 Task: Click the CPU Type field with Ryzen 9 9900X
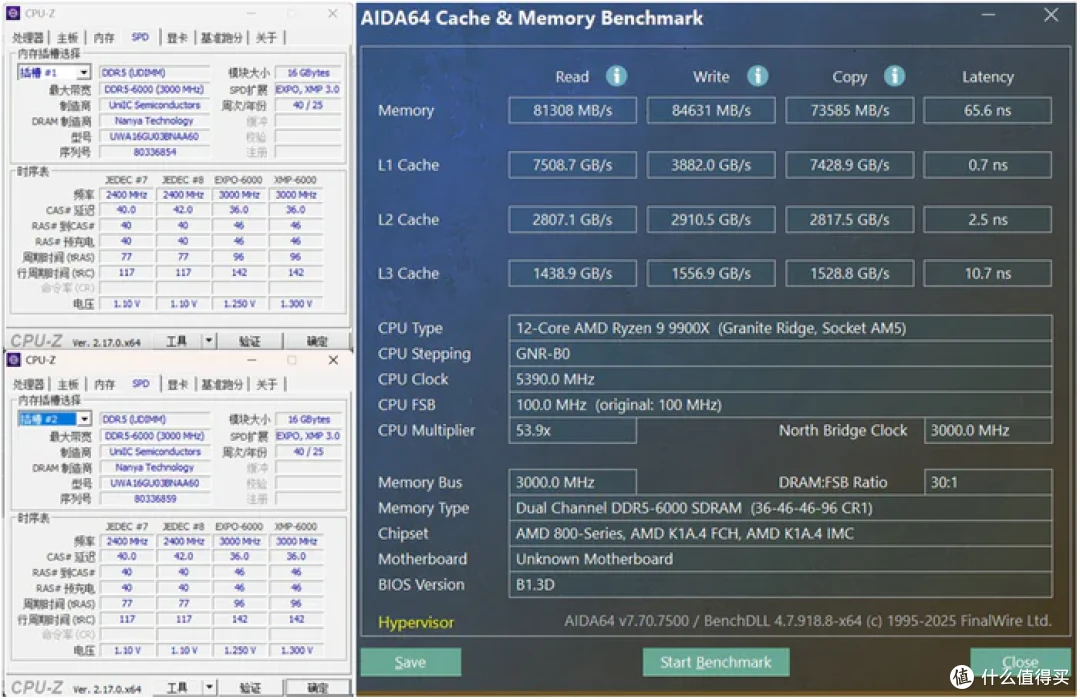click(x=780, y=328)
